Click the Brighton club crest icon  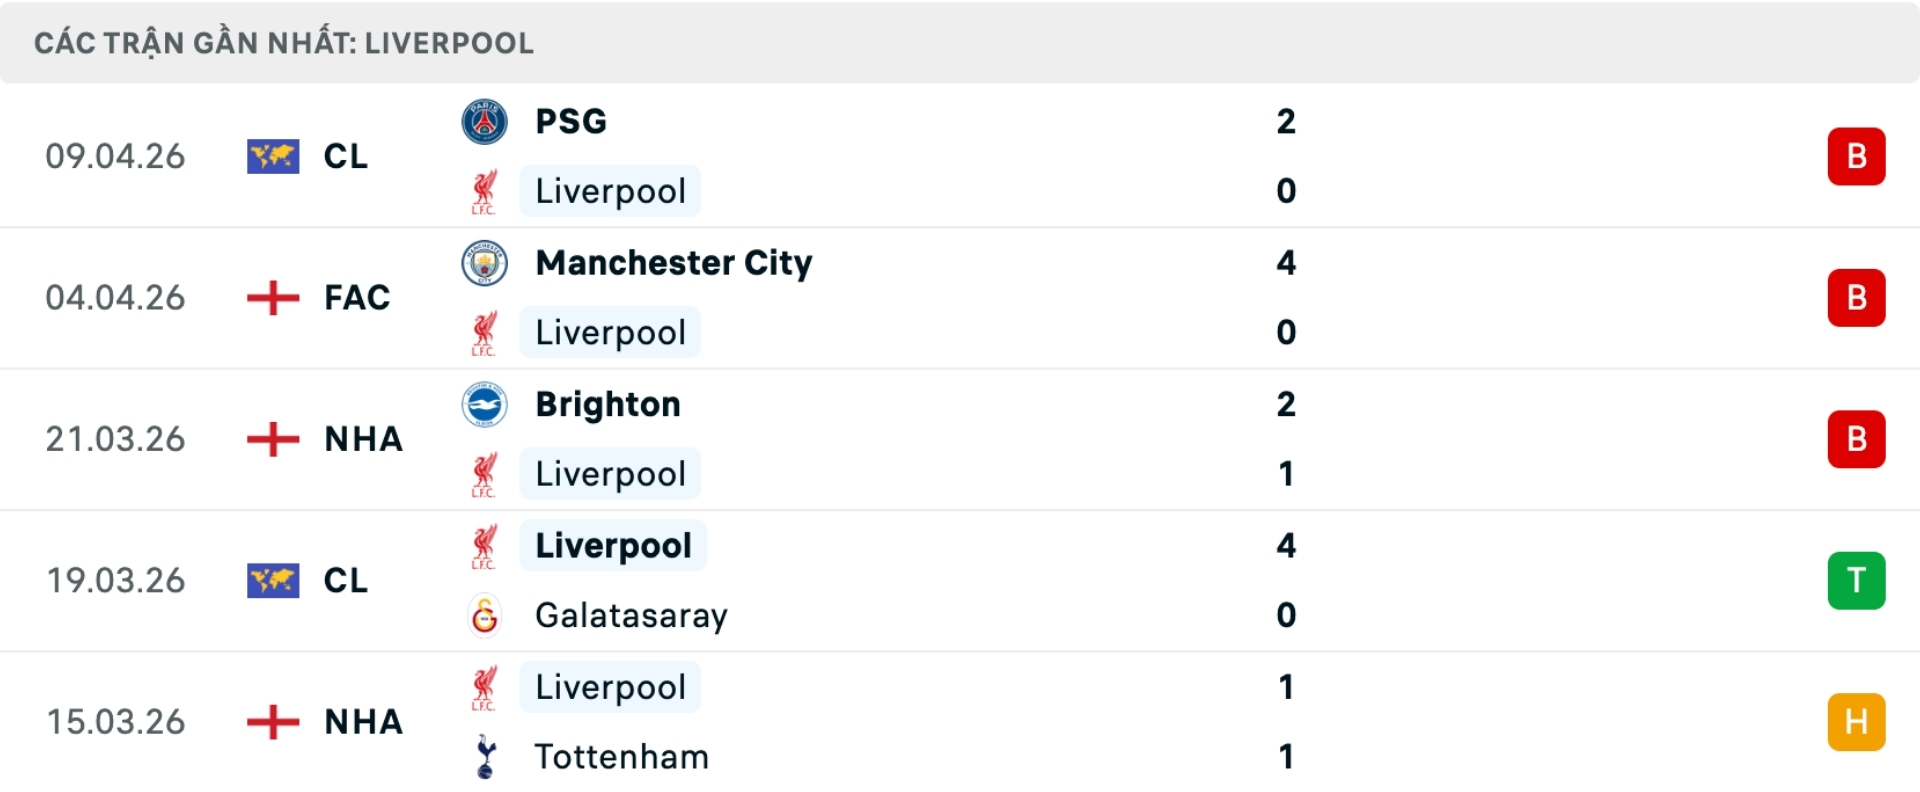[x=484, y=404]
